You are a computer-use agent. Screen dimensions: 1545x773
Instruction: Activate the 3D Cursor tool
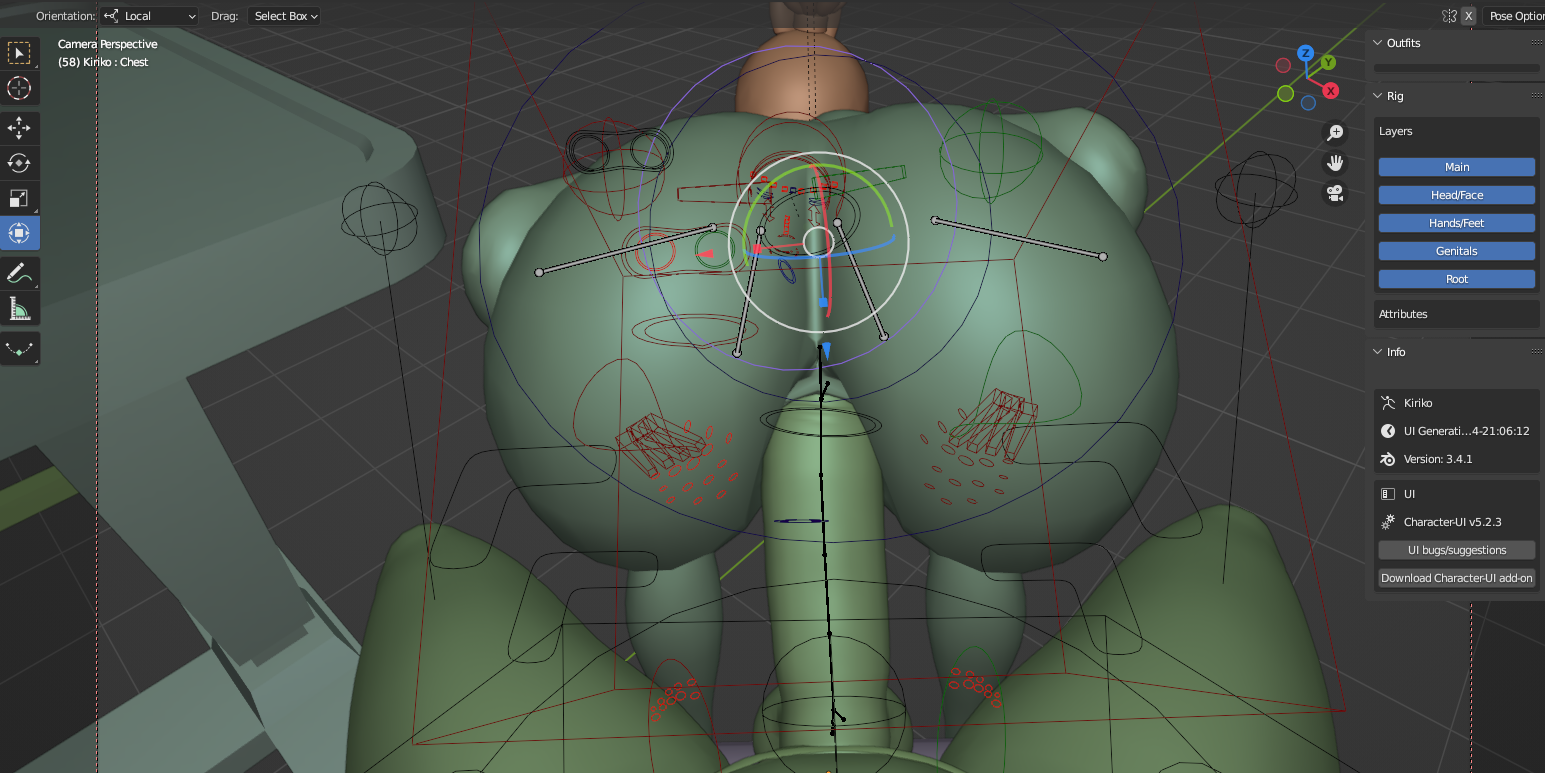point(19,88)
